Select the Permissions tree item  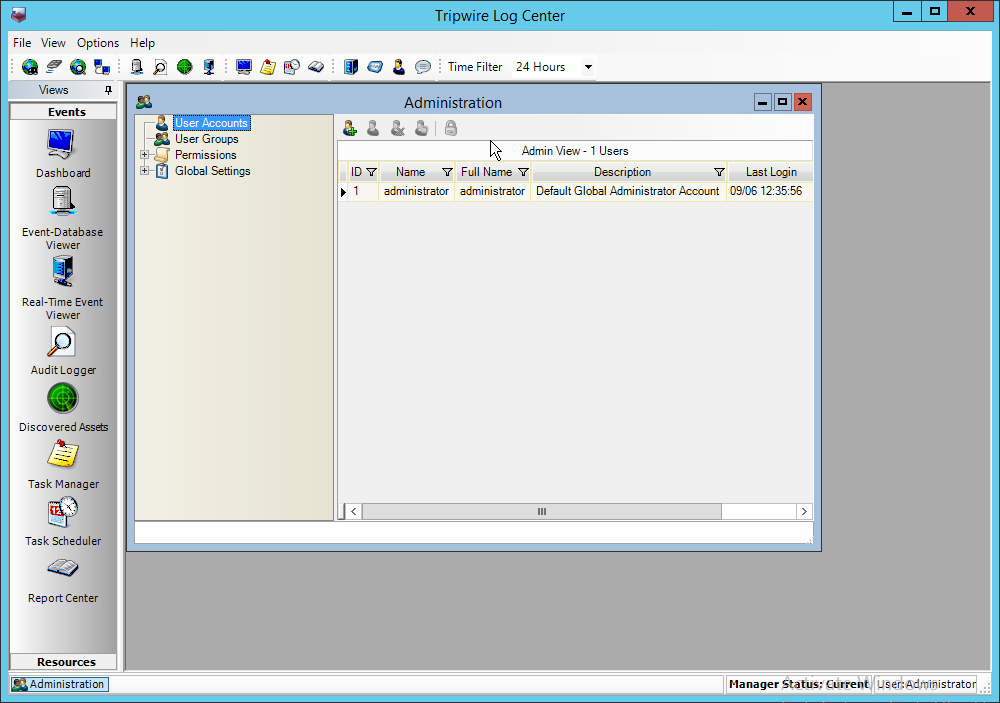tap(205, 155)
